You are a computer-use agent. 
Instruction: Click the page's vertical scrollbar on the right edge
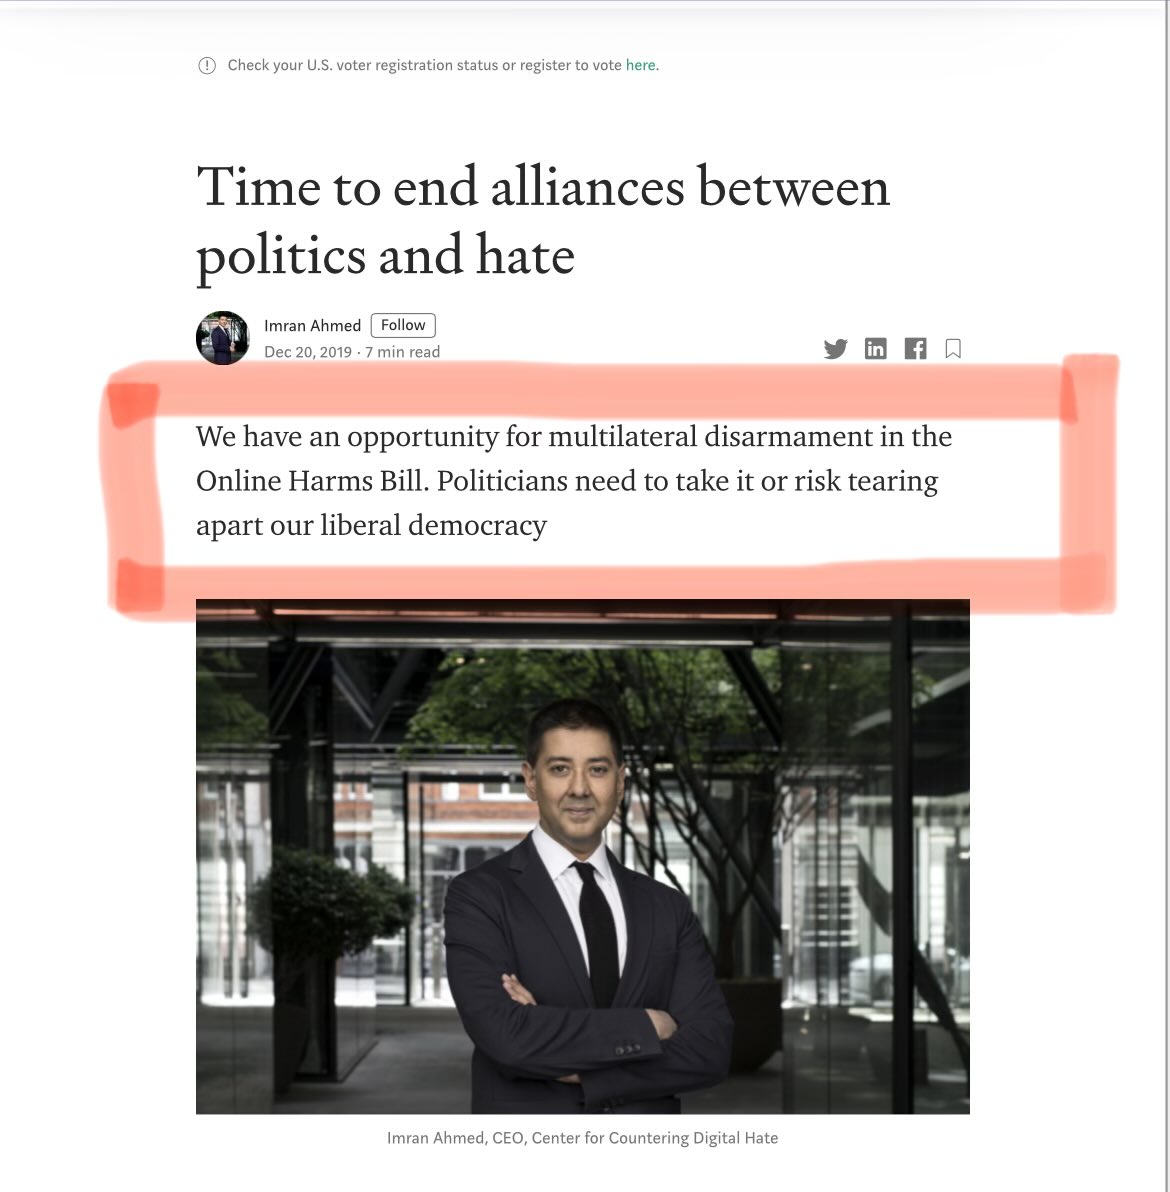pos(1168,596)
